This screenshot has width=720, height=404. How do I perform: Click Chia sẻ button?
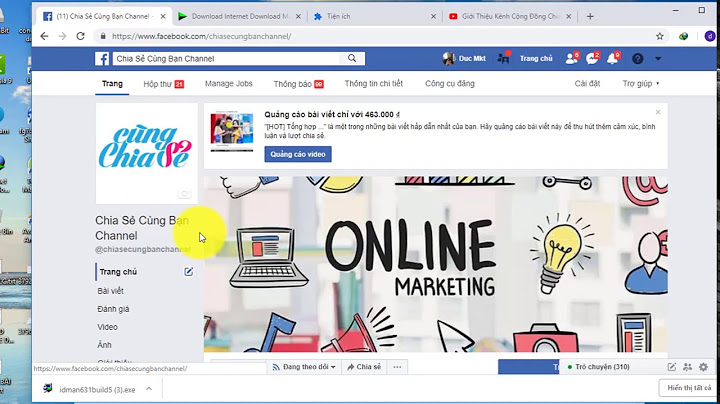tap(364, 367)
